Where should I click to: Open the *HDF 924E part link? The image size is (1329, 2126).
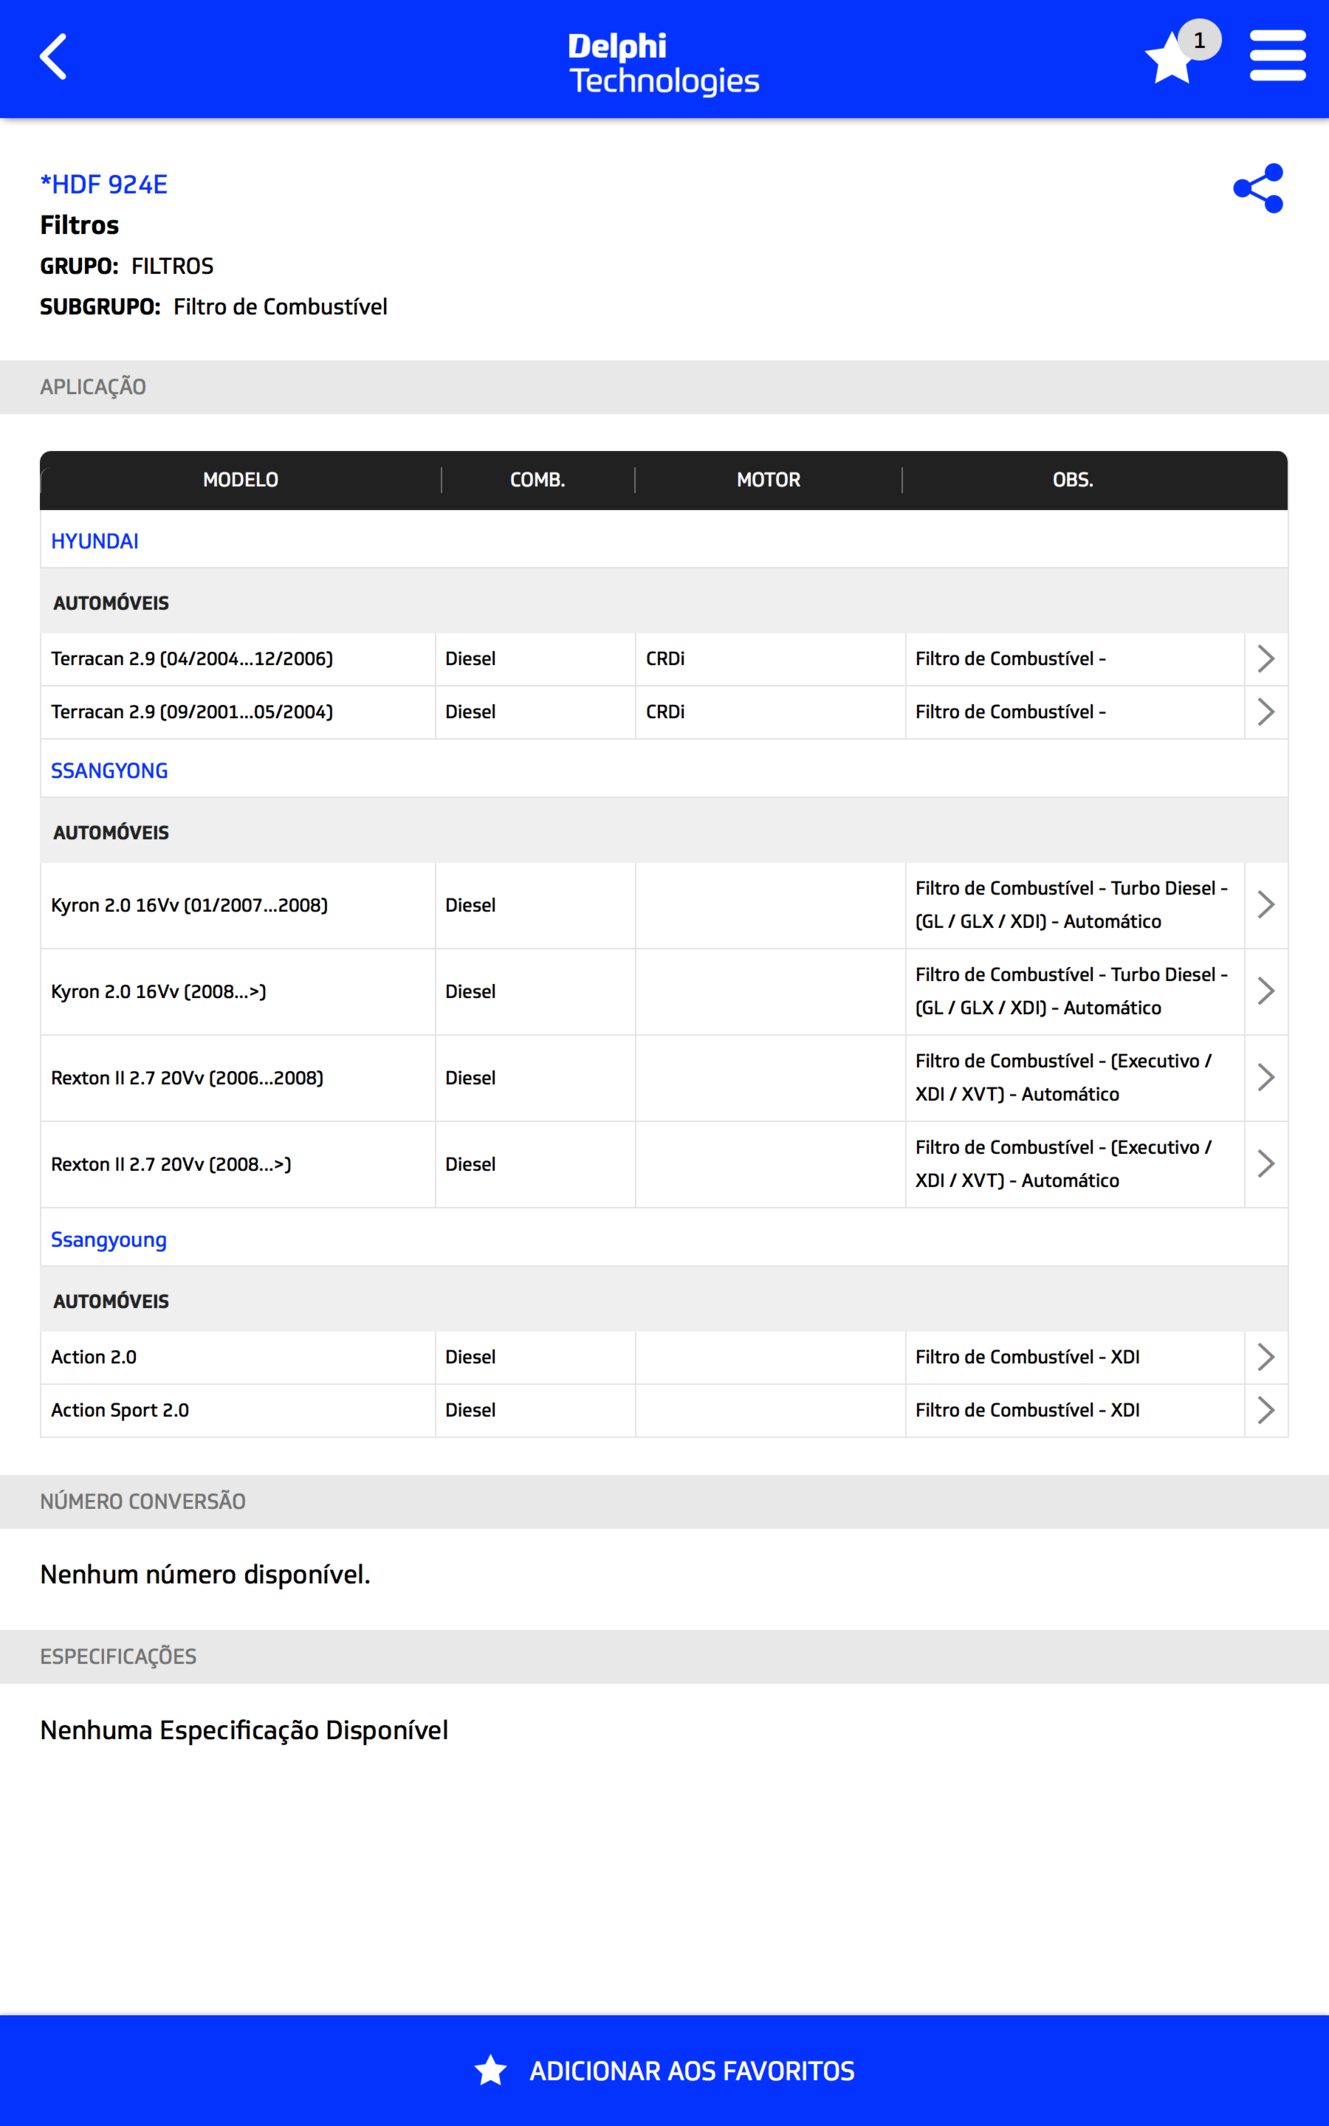point(103,184)
